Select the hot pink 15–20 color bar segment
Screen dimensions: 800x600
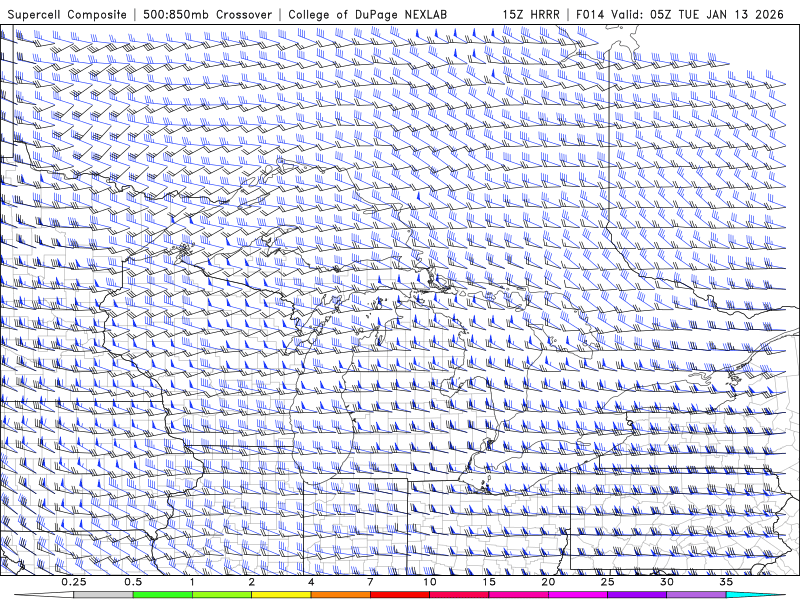(518, 595)
